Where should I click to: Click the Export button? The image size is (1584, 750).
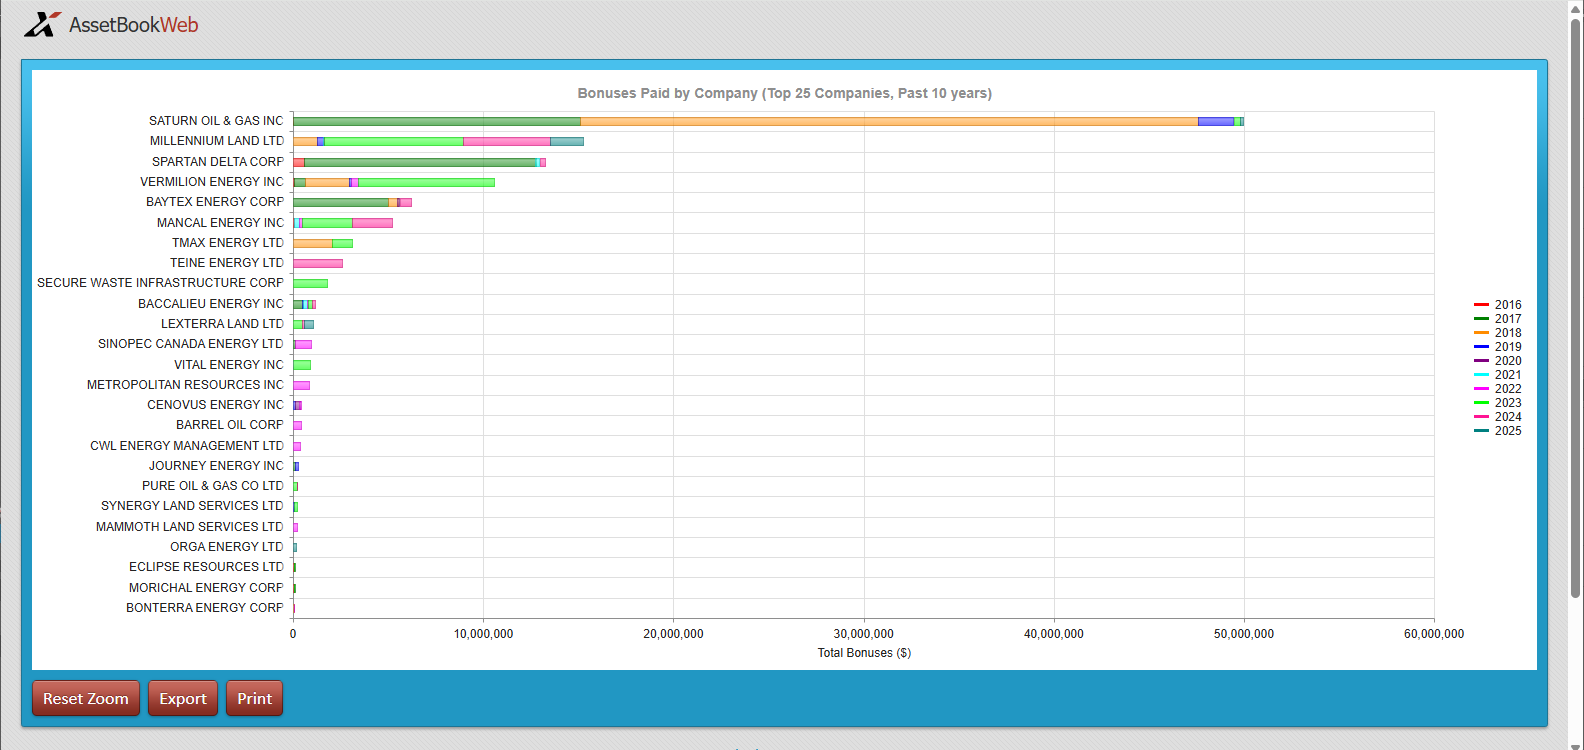[183, 698]
